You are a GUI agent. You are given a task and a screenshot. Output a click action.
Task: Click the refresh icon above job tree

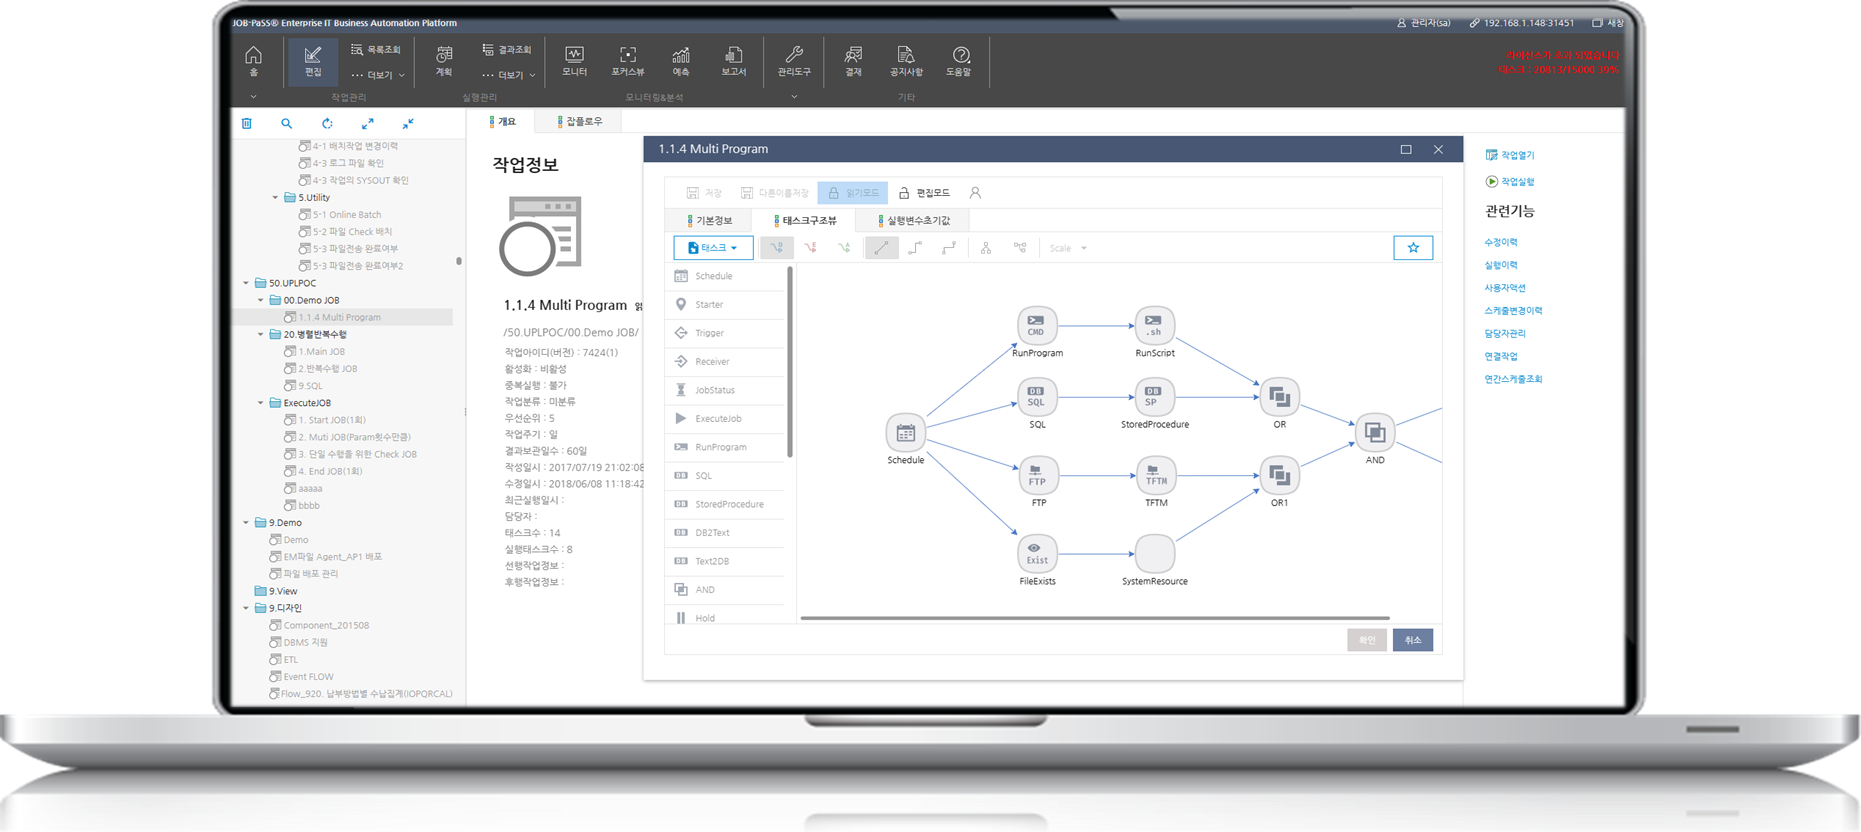327,124
